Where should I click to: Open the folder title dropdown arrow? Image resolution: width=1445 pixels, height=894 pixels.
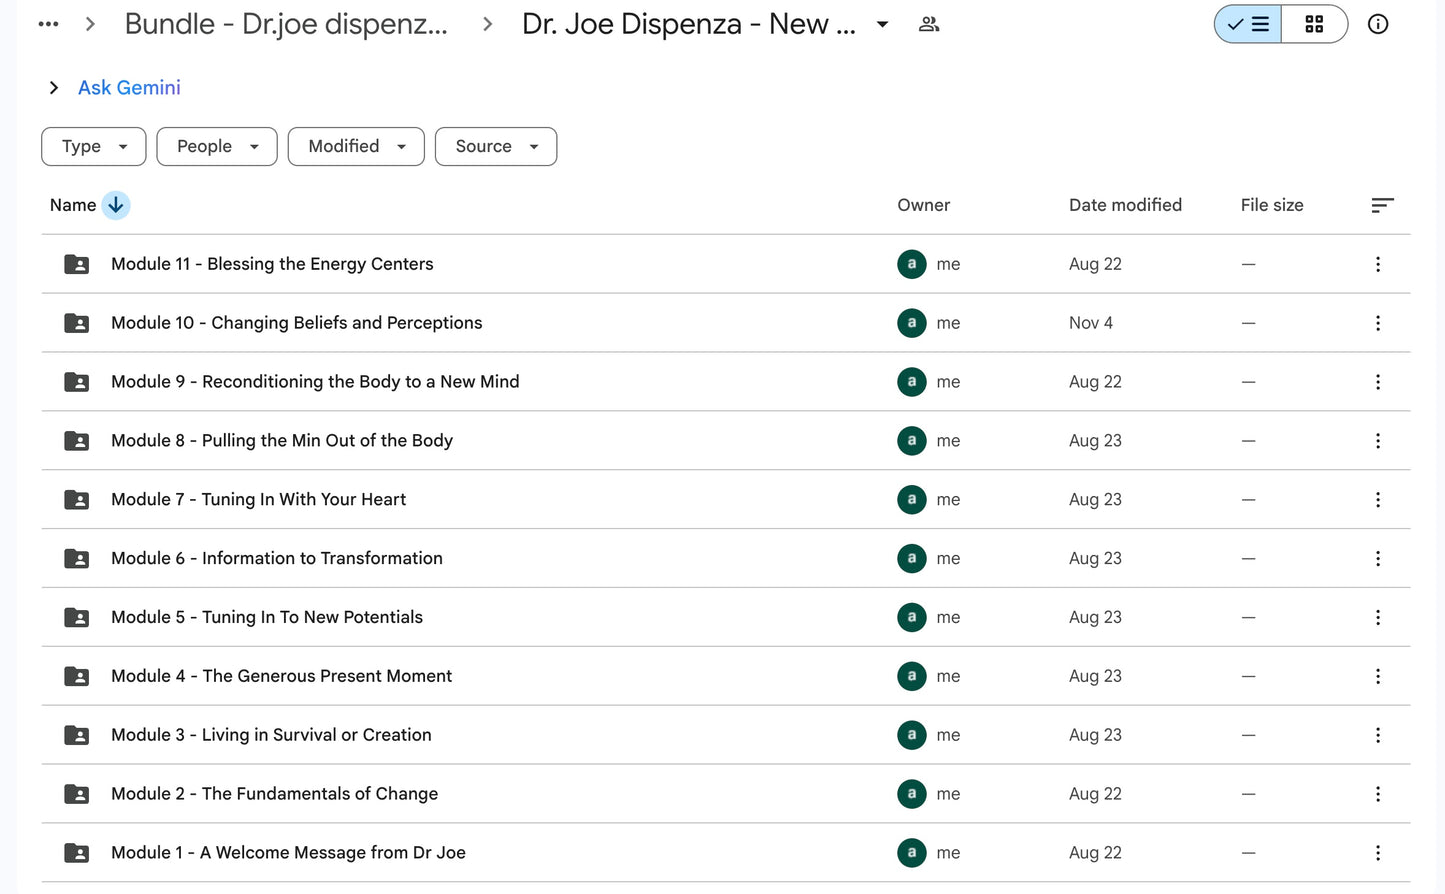pos(881,23)
